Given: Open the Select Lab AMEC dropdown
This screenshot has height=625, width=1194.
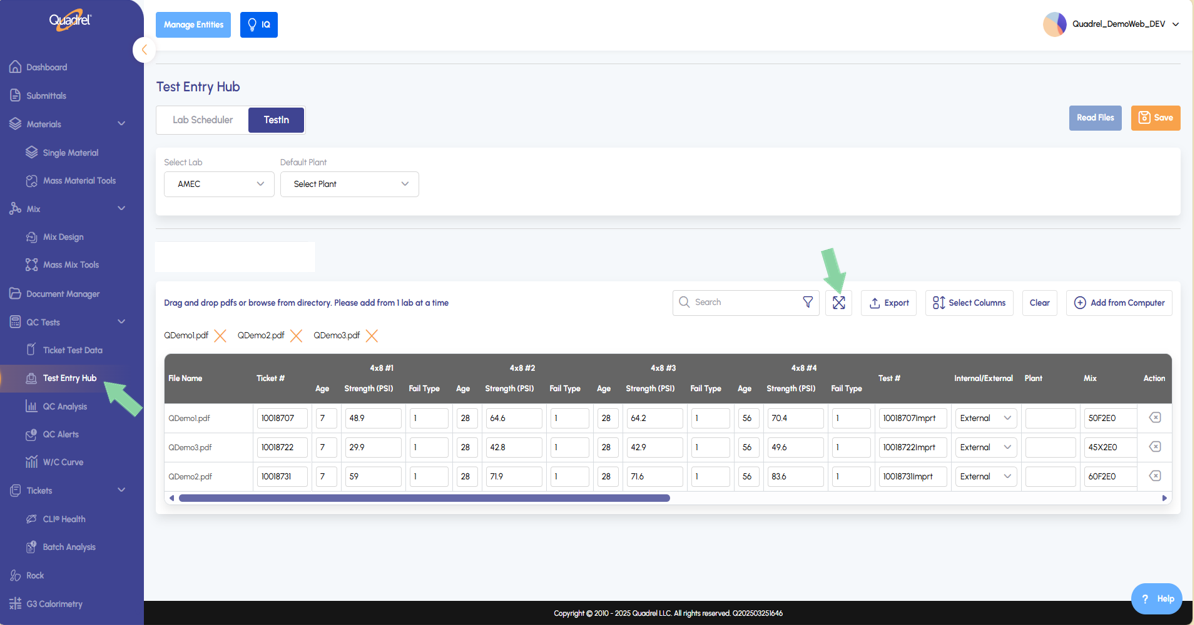Looking at the screenshot, I should tap(219, 184).
